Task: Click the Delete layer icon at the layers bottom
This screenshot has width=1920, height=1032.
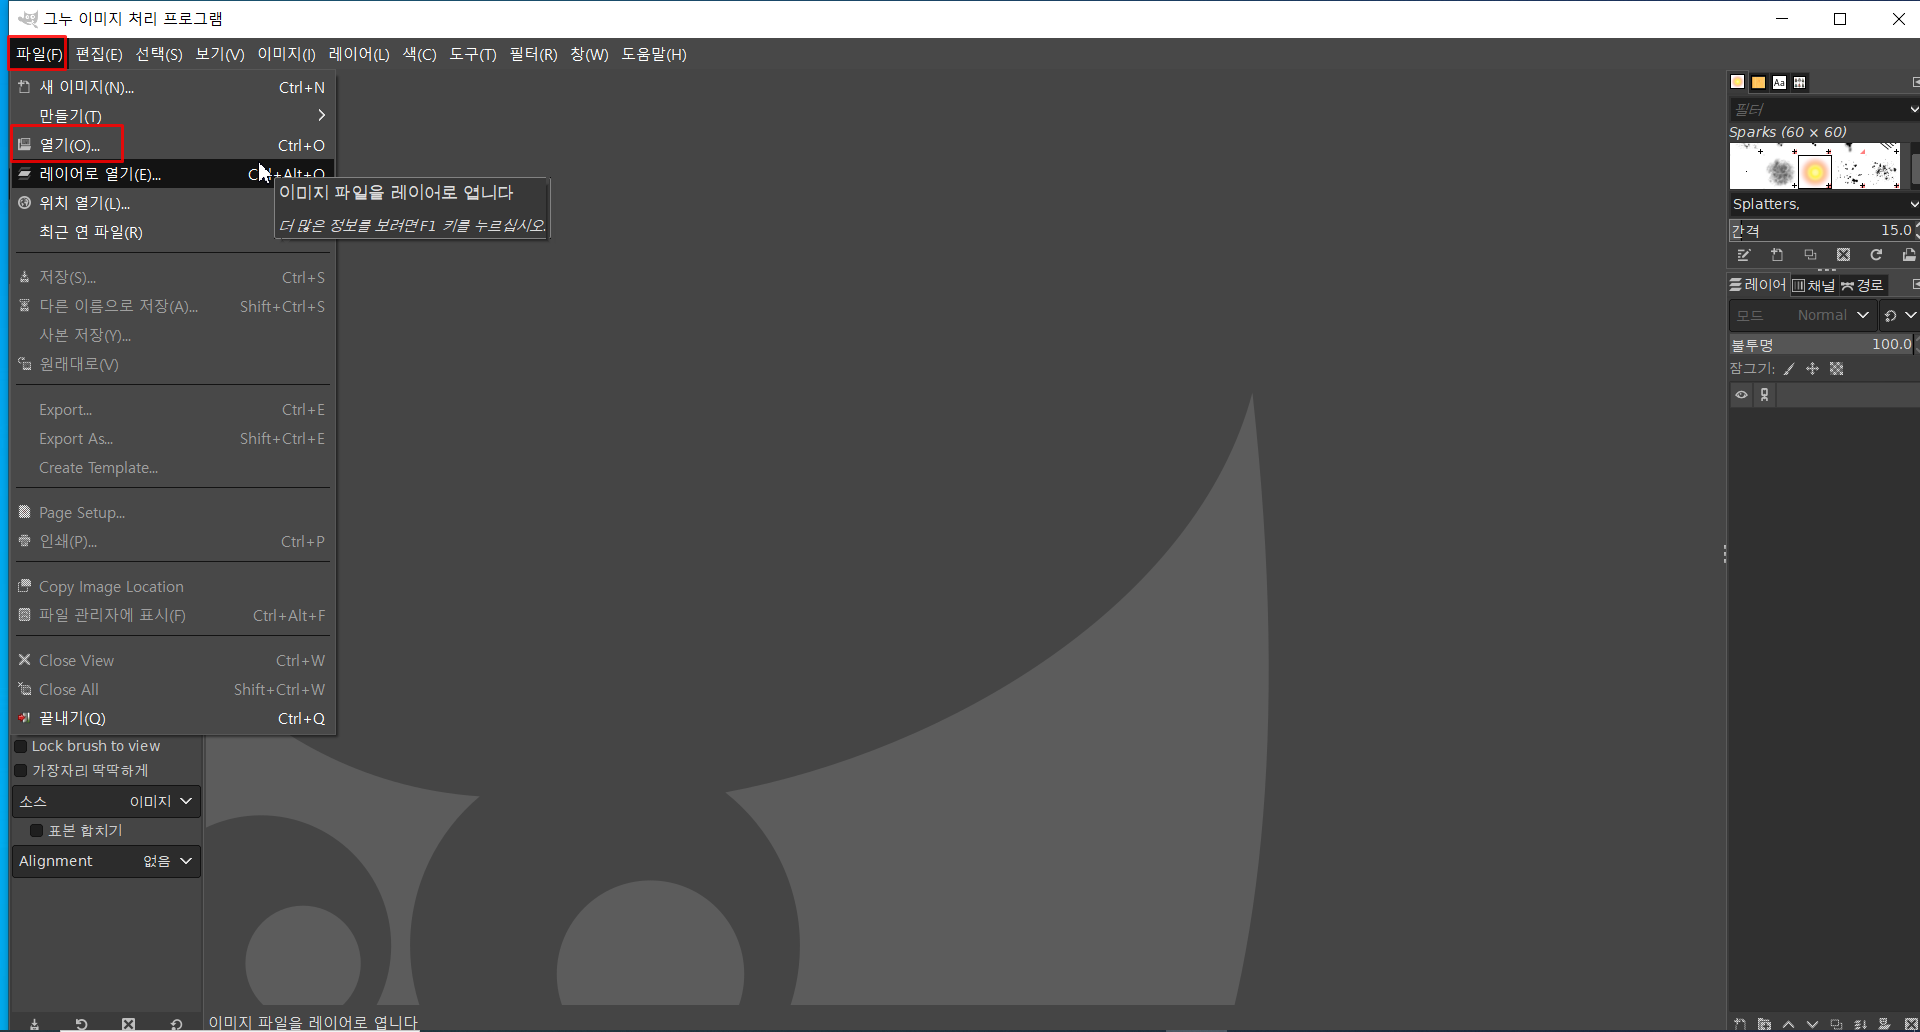Action: tap(1909, 1024)
